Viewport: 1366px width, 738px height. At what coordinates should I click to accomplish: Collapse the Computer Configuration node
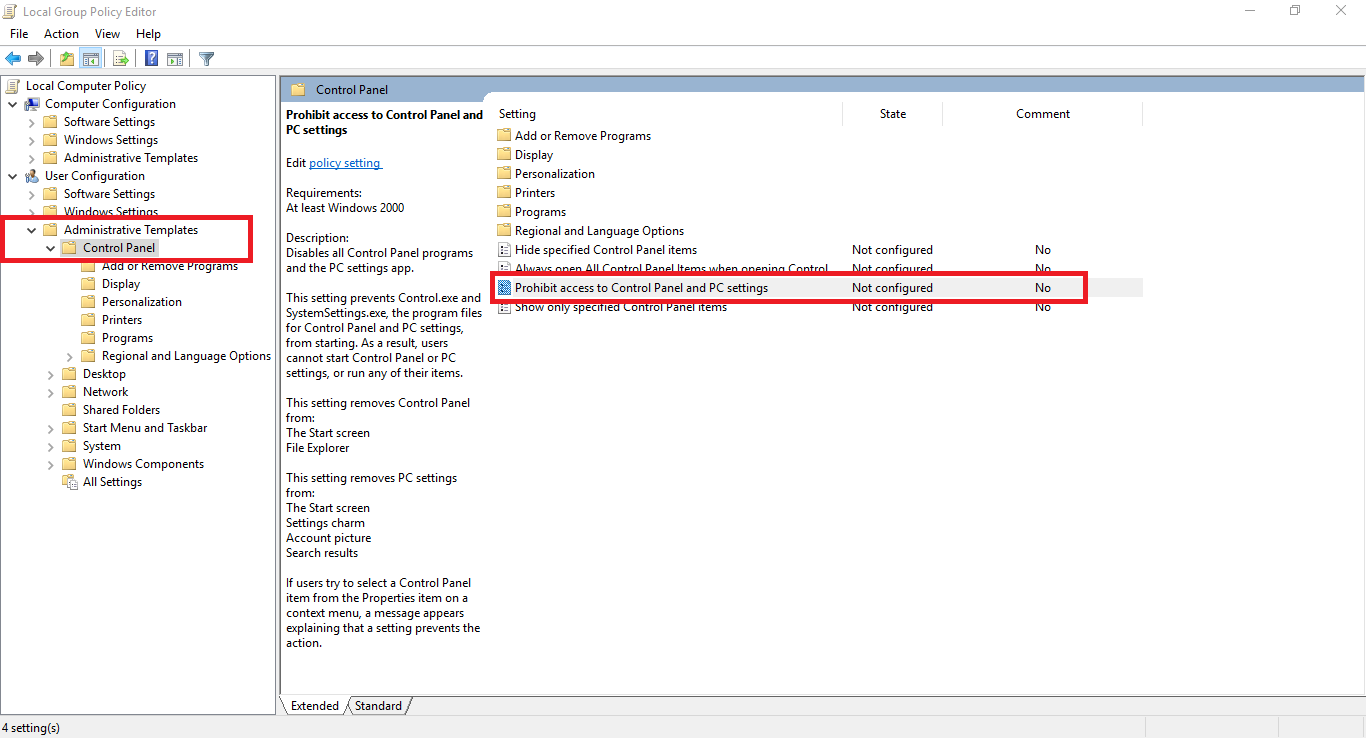click(x=13, y=103)
